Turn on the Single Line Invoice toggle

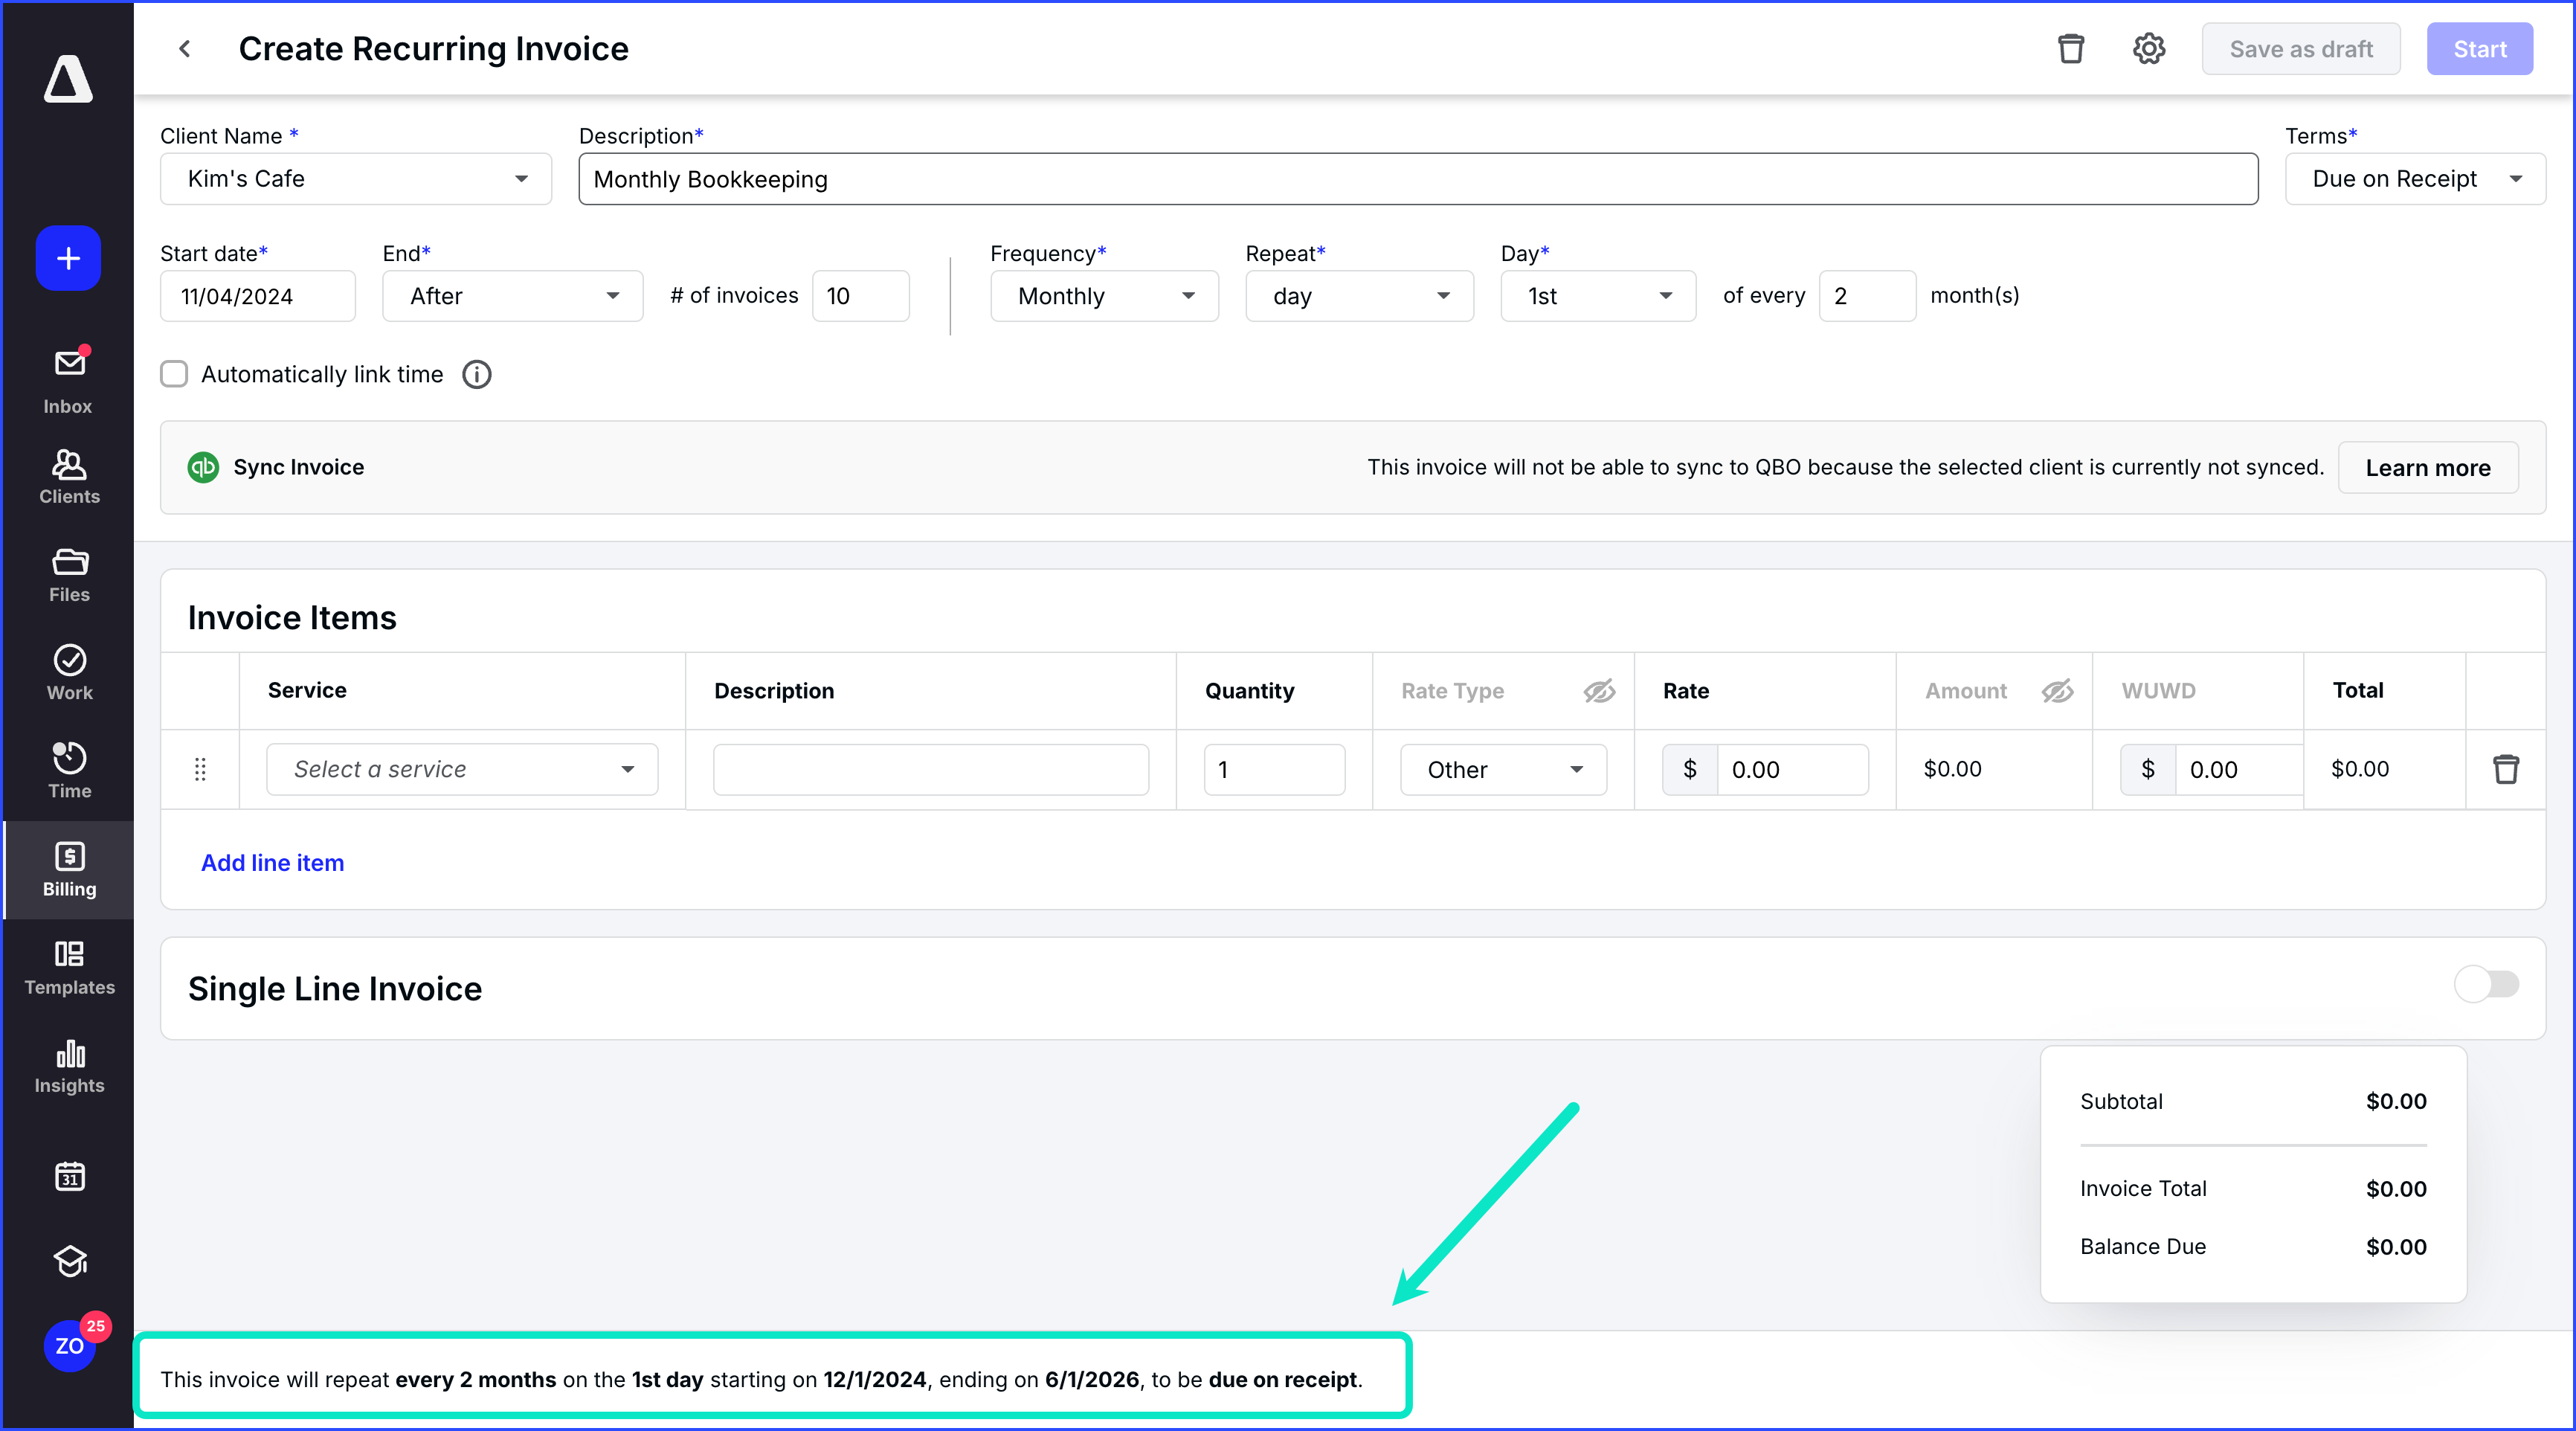pyautogui.click(x=2487, y=985)
